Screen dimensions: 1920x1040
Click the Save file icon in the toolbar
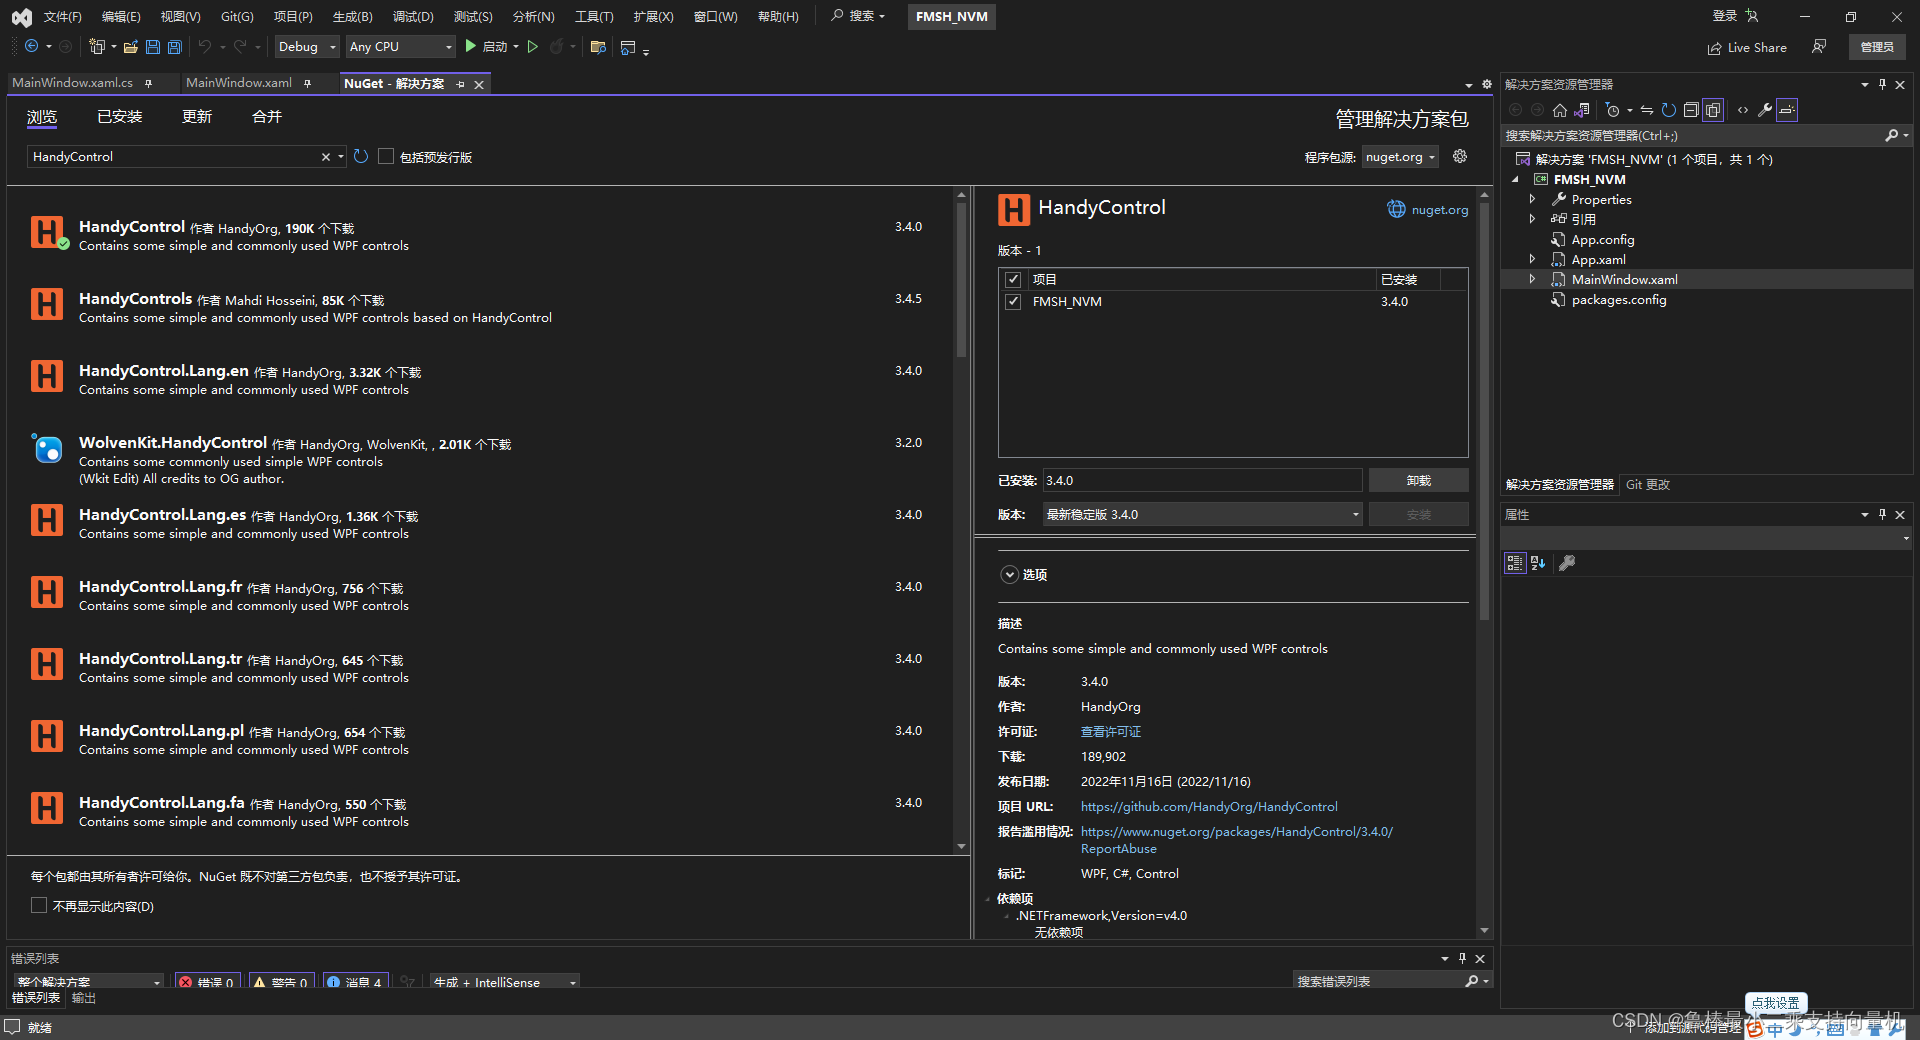coord(152,47)
